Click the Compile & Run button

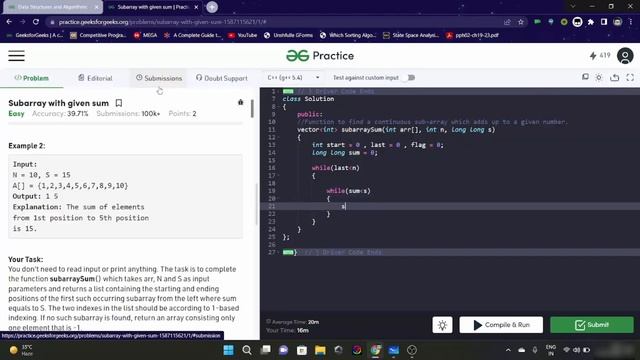(501, 325)
